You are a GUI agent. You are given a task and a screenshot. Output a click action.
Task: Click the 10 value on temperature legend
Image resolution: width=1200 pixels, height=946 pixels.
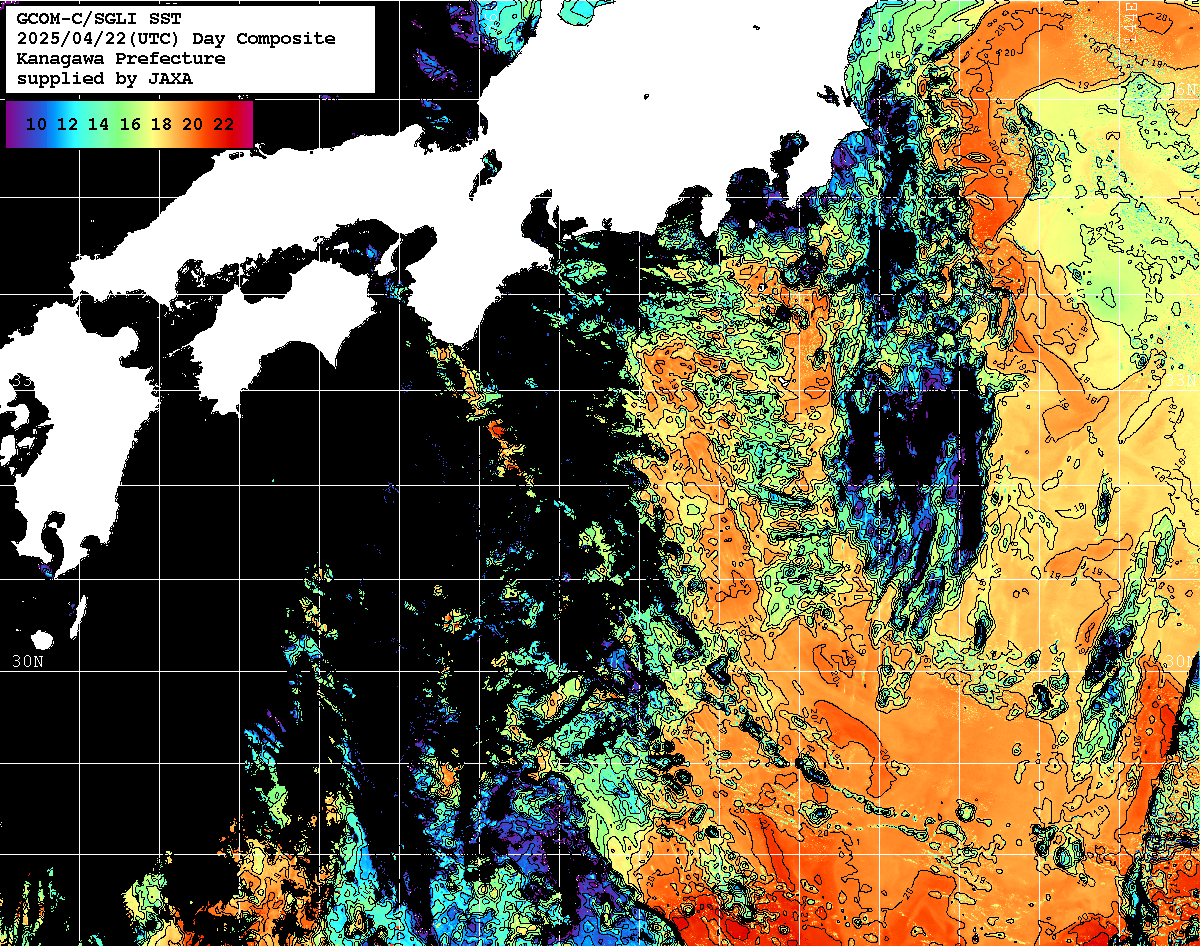coord(36,125)
